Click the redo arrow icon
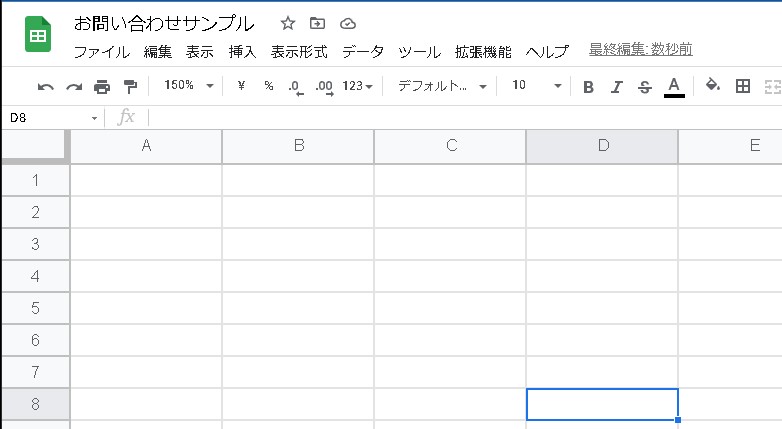The width and height of the screenshot is (782, 429). tap(73, 87)
